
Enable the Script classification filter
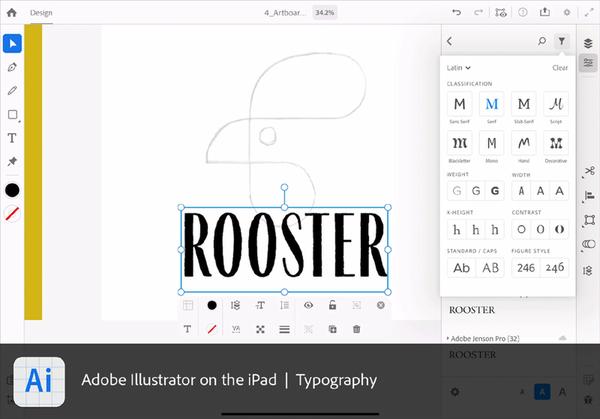[556, 104]
